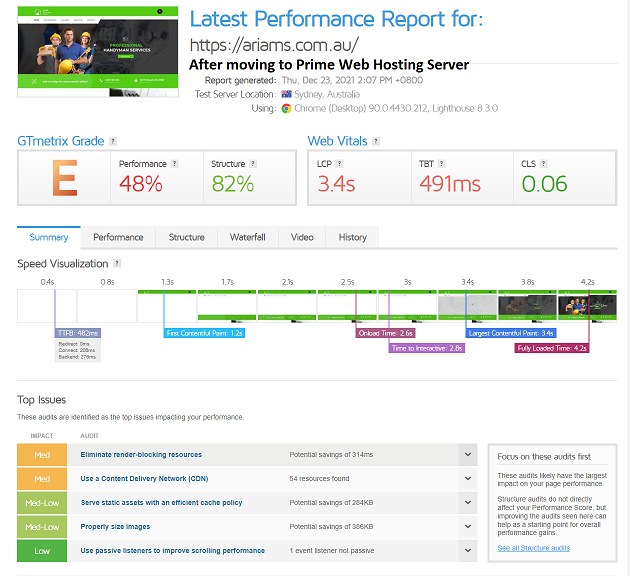Click the Time to Interactive 2.8s marker

[427, 348]
